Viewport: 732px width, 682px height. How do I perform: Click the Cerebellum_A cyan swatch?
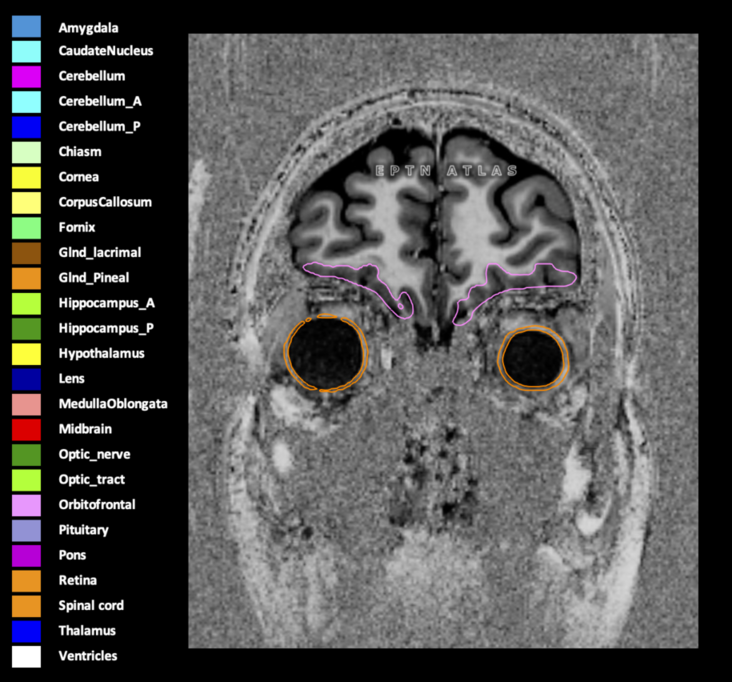click(x=26, y=102)
